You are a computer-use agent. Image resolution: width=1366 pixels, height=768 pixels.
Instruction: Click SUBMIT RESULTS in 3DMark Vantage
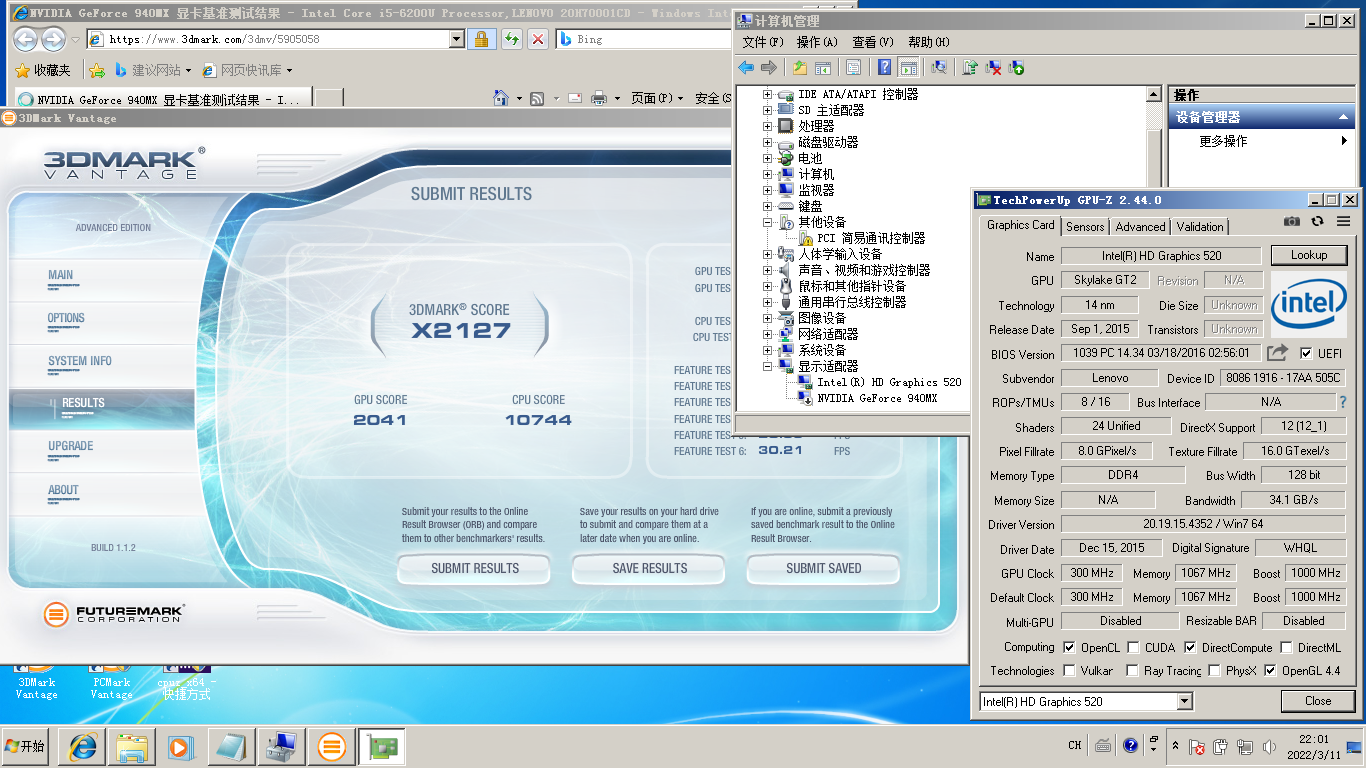(475, 568)
